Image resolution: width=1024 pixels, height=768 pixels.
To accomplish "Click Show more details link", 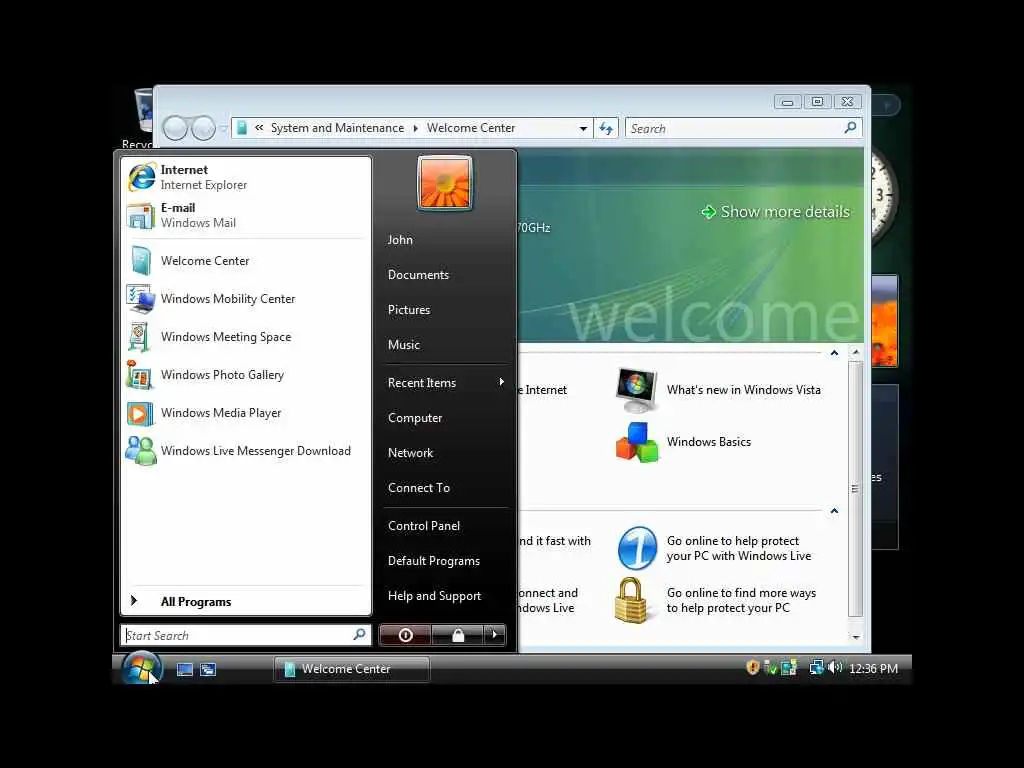I will (x=776, y=212).
